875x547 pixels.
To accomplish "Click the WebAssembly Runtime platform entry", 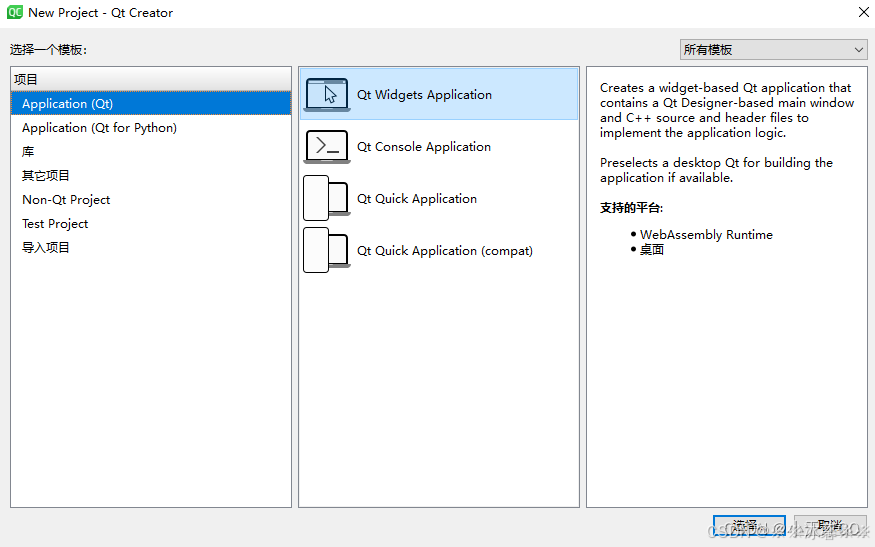I will pos(706,234).
